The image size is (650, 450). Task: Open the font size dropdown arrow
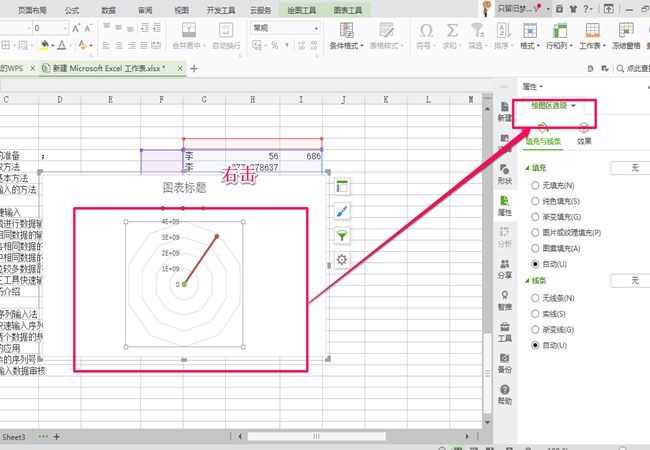coord(65,28)
